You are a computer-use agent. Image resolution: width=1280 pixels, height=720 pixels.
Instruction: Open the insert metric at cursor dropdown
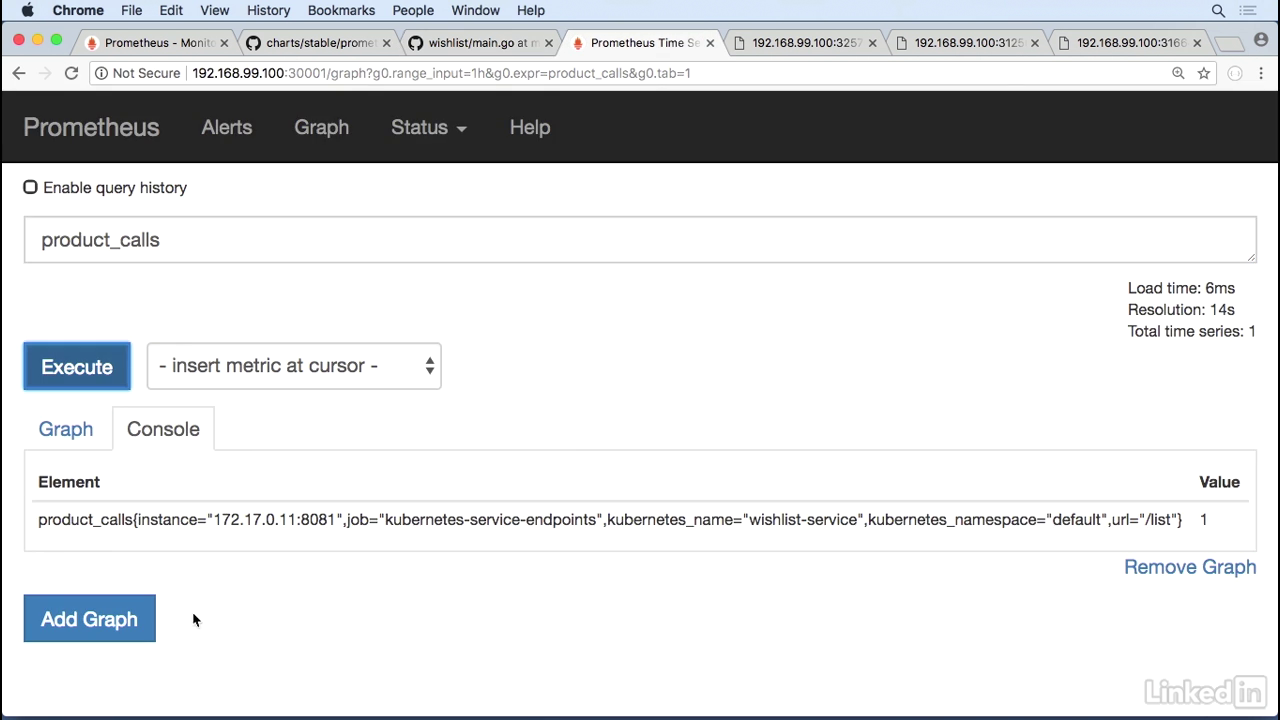(294, 366)
